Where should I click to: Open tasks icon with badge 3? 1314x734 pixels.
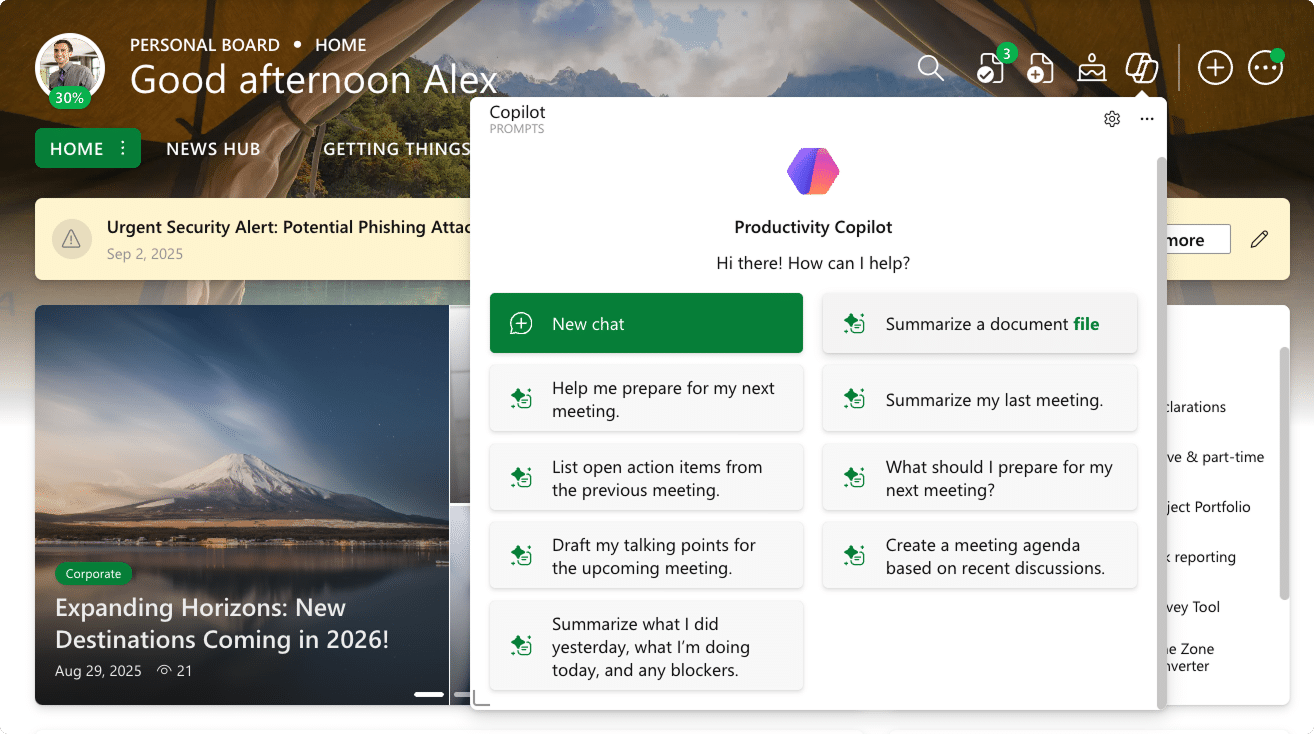tap(990, 68)
